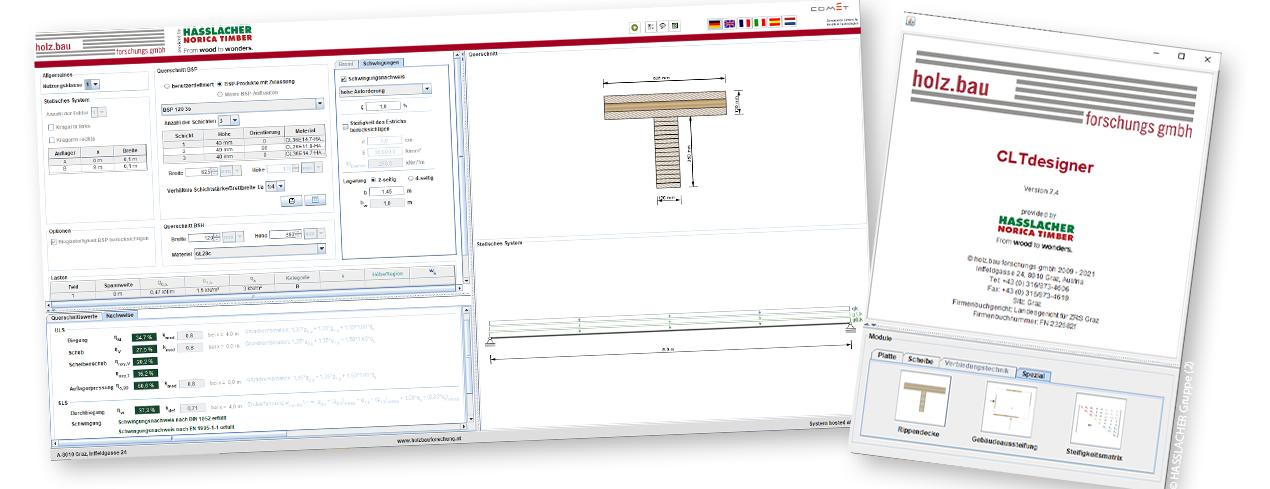This screenshot has height=489, width=1270.
Task: Open the Steifigkeitsmatrix module
Action: point(1099,420)
